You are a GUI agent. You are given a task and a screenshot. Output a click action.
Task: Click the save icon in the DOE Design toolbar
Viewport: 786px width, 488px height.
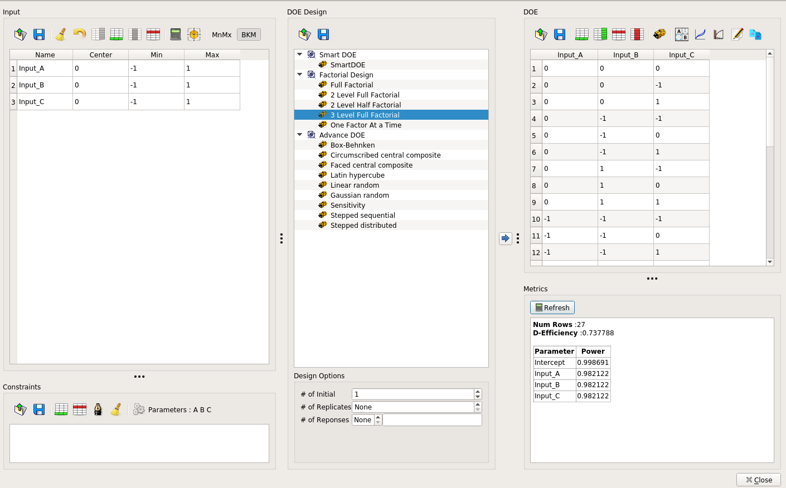click(x=323, y=35)
